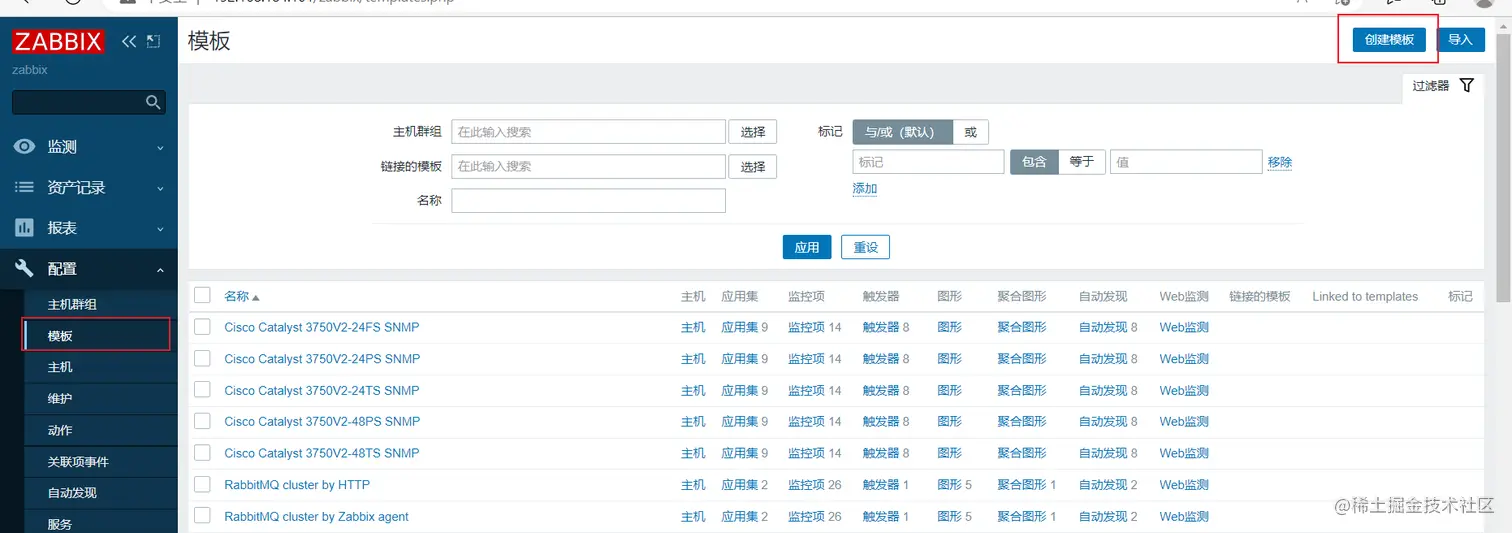Click 选择 next to 链接的模板
Image resolution: width=1512 pixels, height=533 pixels.
(x=752, y=167)
